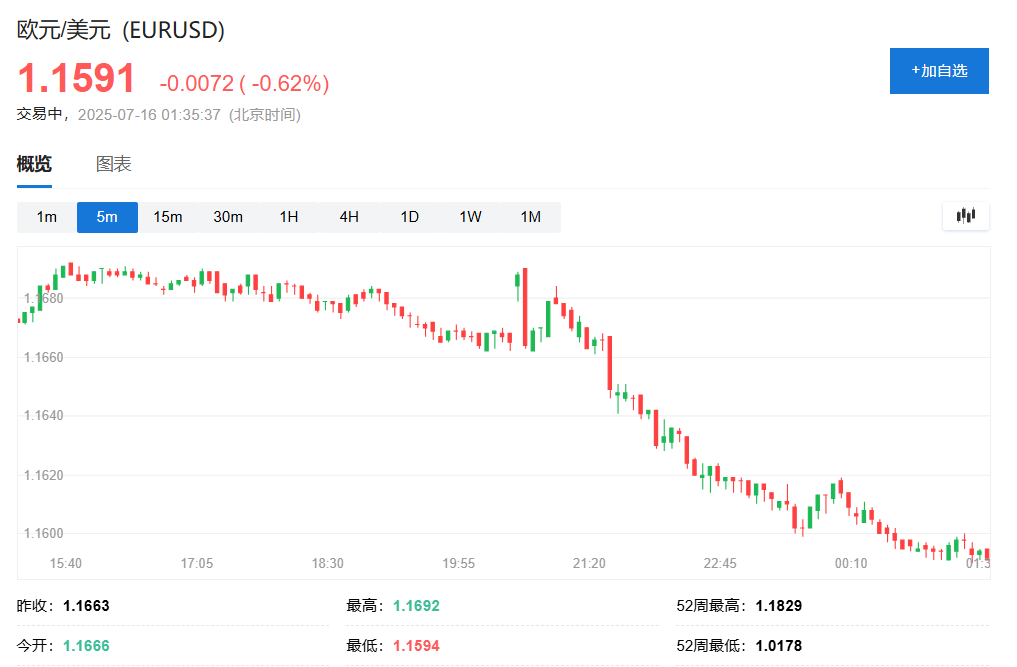Click the 17:05 time axis label
The width and height of the screenshot is (1017, 667).
197,563
